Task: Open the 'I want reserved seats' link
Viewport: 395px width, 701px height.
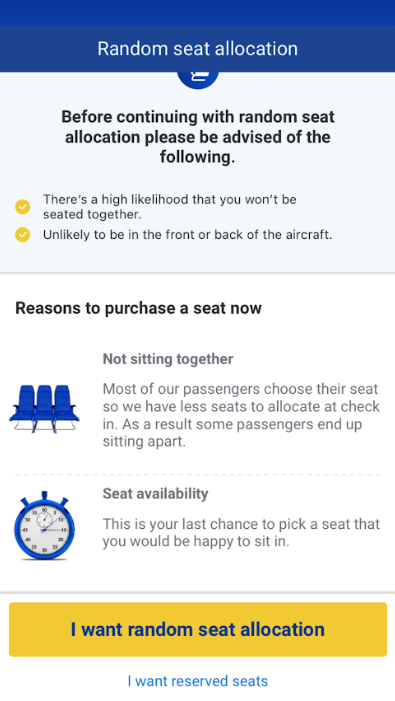Action: 198,681
